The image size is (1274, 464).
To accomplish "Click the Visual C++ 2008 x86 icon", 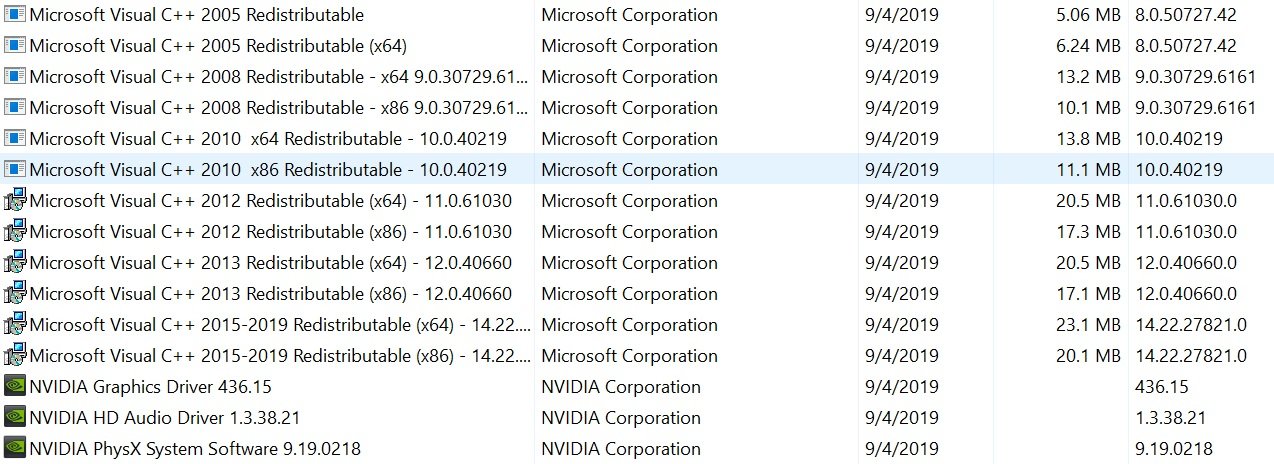I will pos(15,108).
